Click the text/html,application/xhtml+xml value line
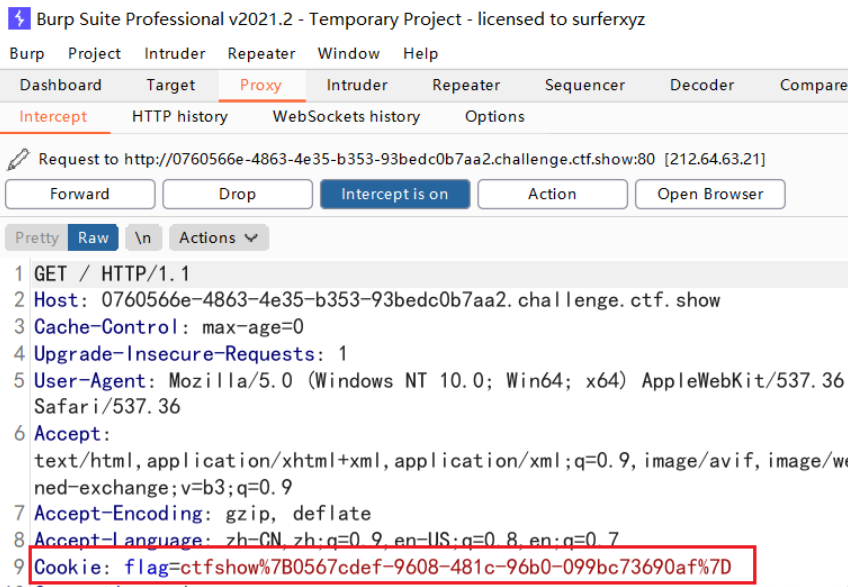Image resolution: width=848 pixels, height=587 pixels. (441, 461)
